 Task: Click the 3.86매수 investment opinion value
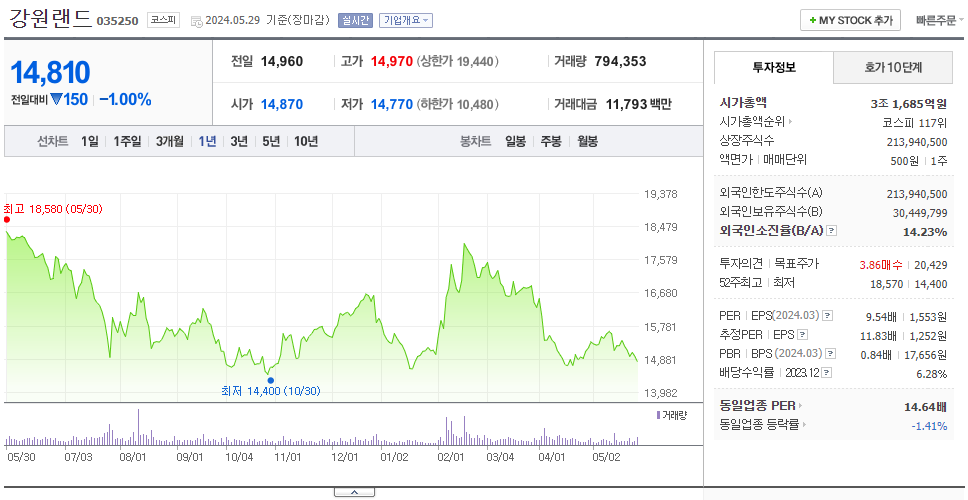pos(881,265)
